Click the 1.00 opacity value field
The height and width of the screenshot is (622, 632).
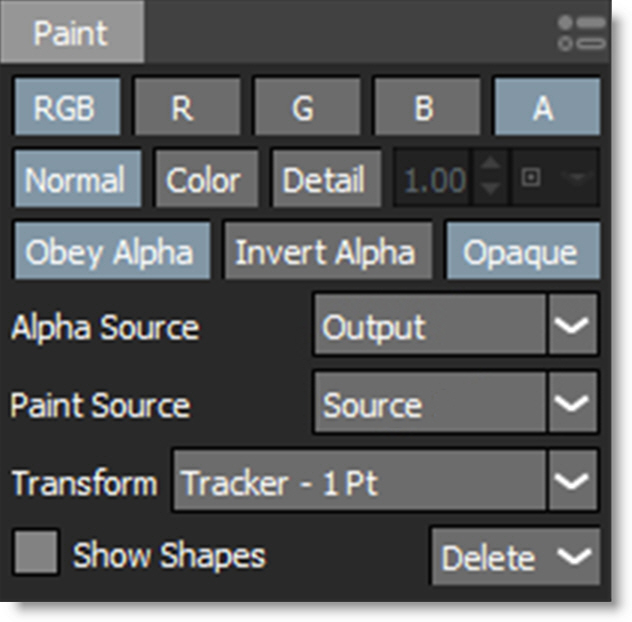pyautogui.click(x=435, y=180)
